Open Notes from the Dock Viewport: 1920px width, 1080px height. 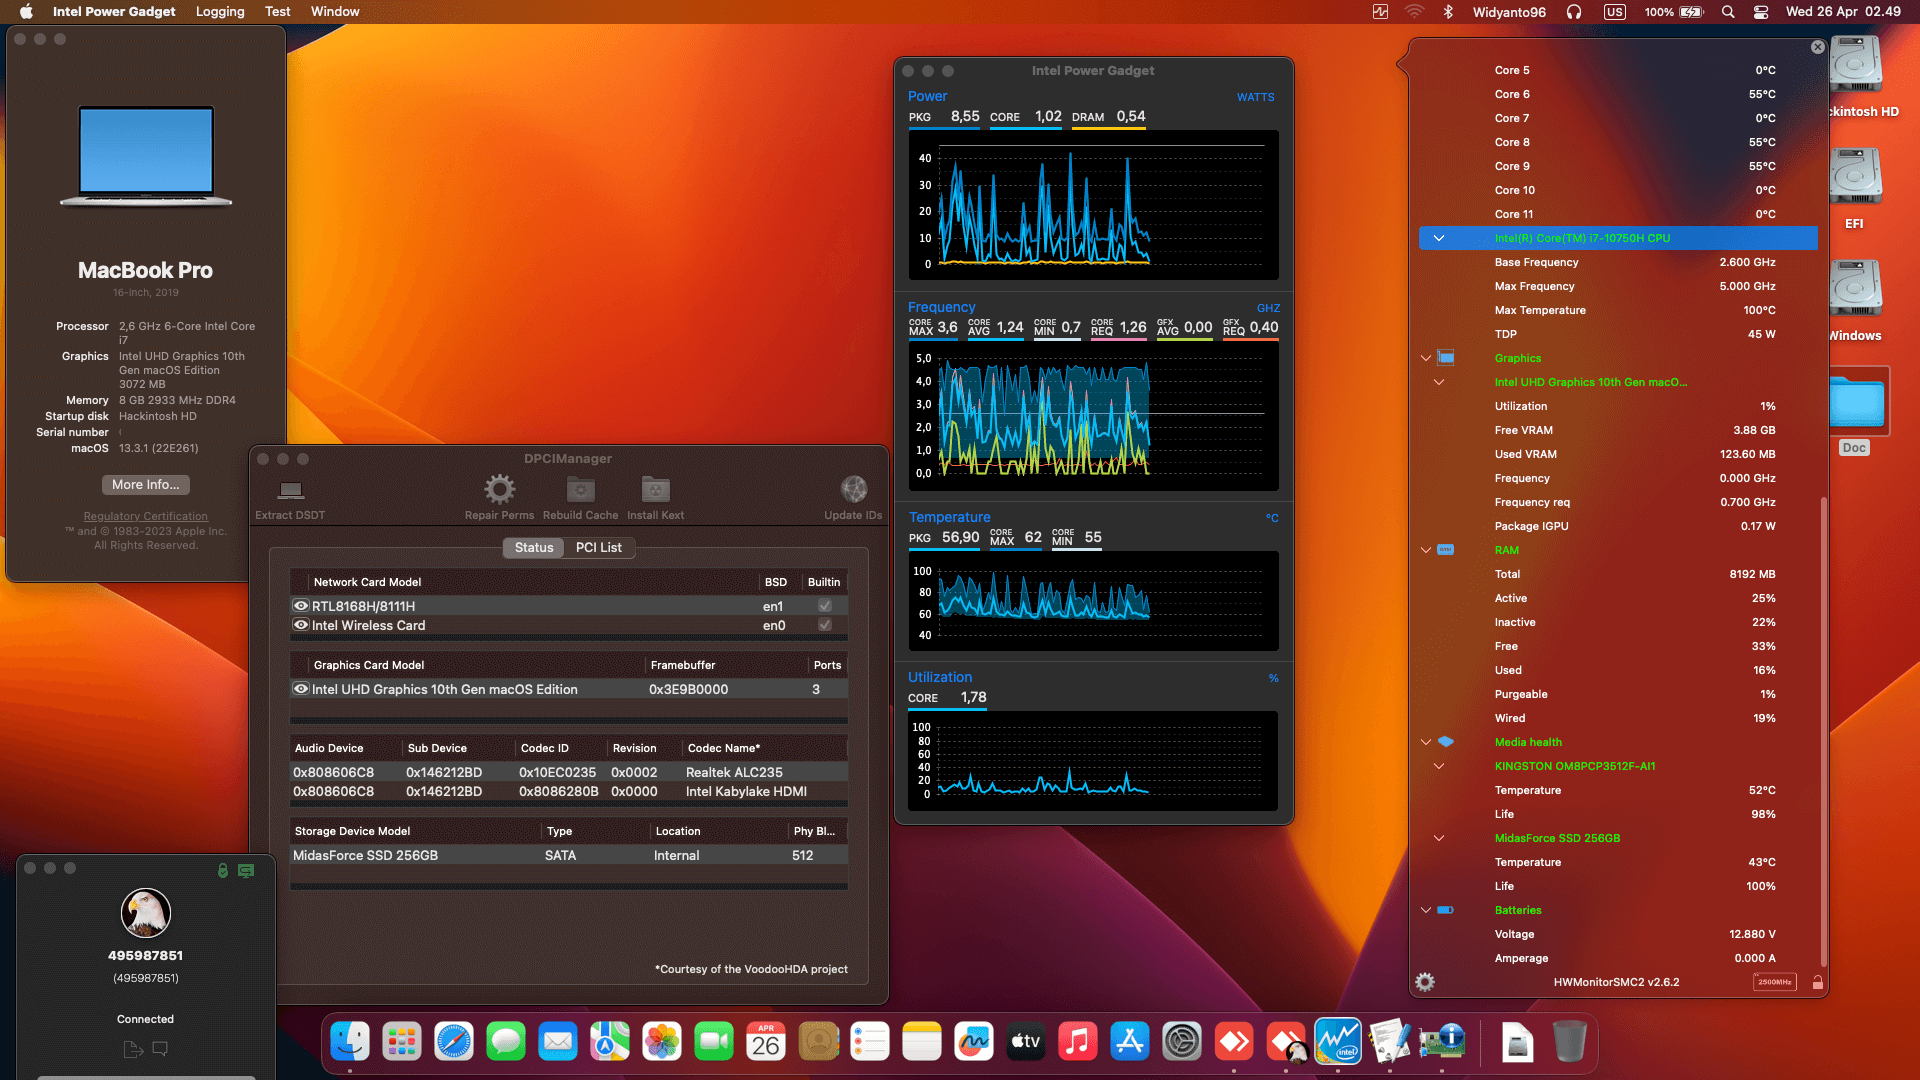click(x=922, y=1042)
